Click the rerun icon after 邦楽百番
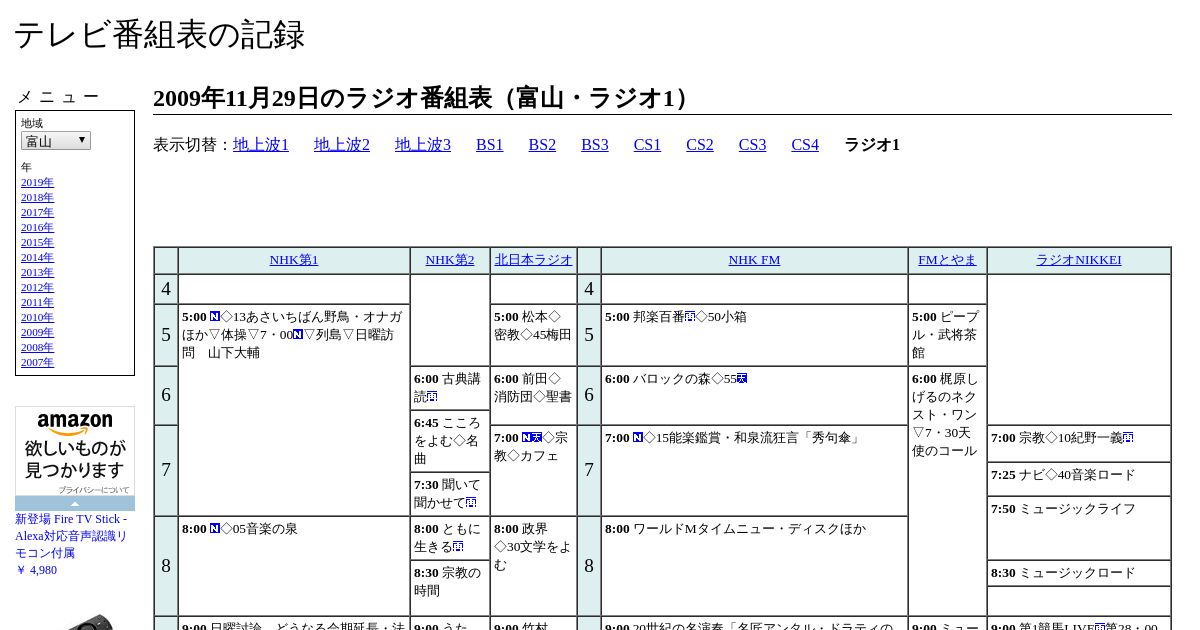Screen dimensions: 1200x630 point(690,317)
